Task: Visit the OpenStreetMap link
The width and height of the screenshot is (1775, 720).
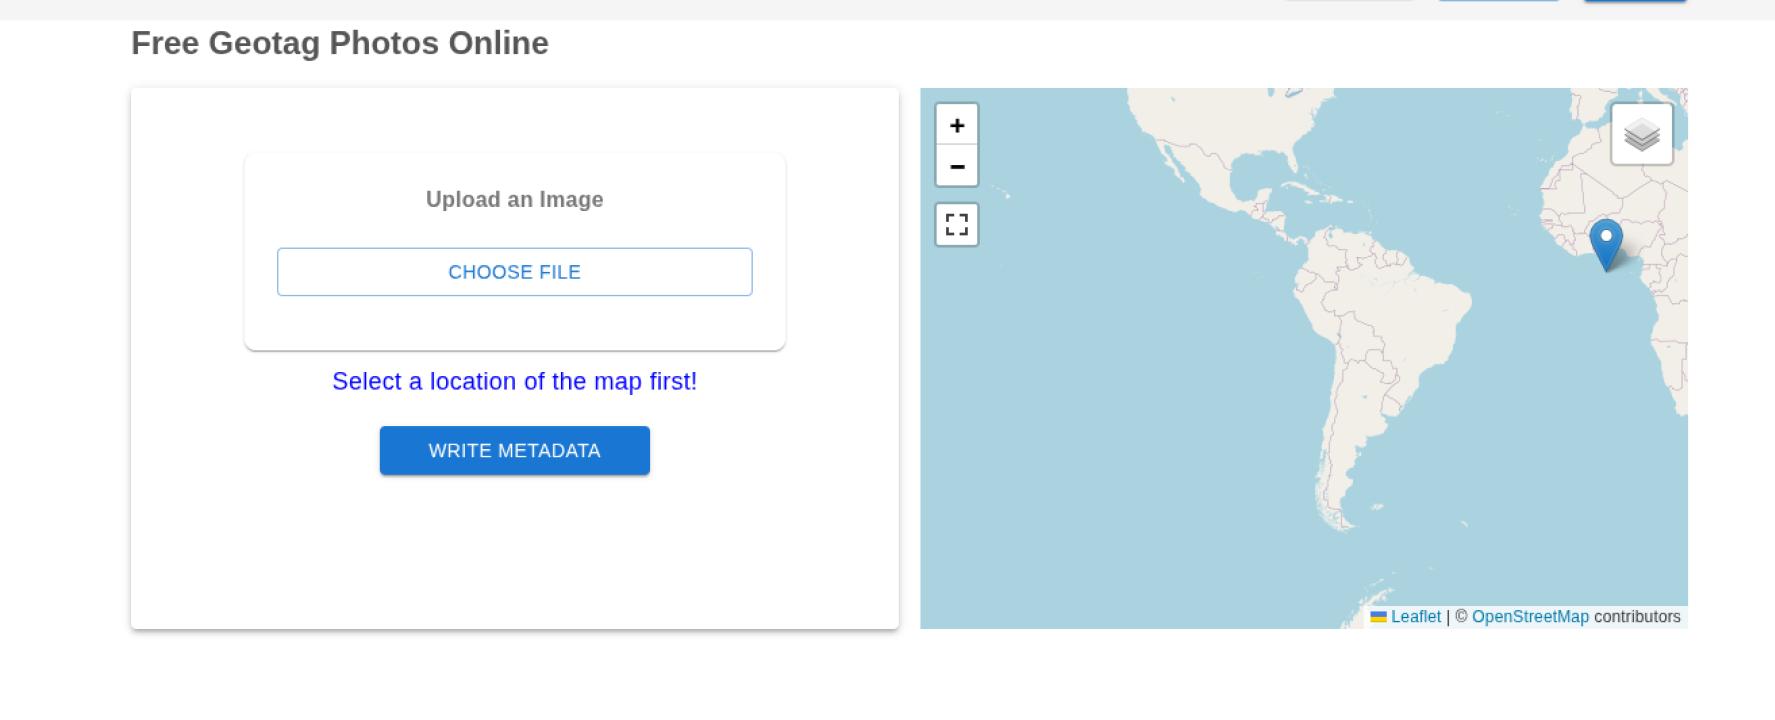Action: [1529, 617]
